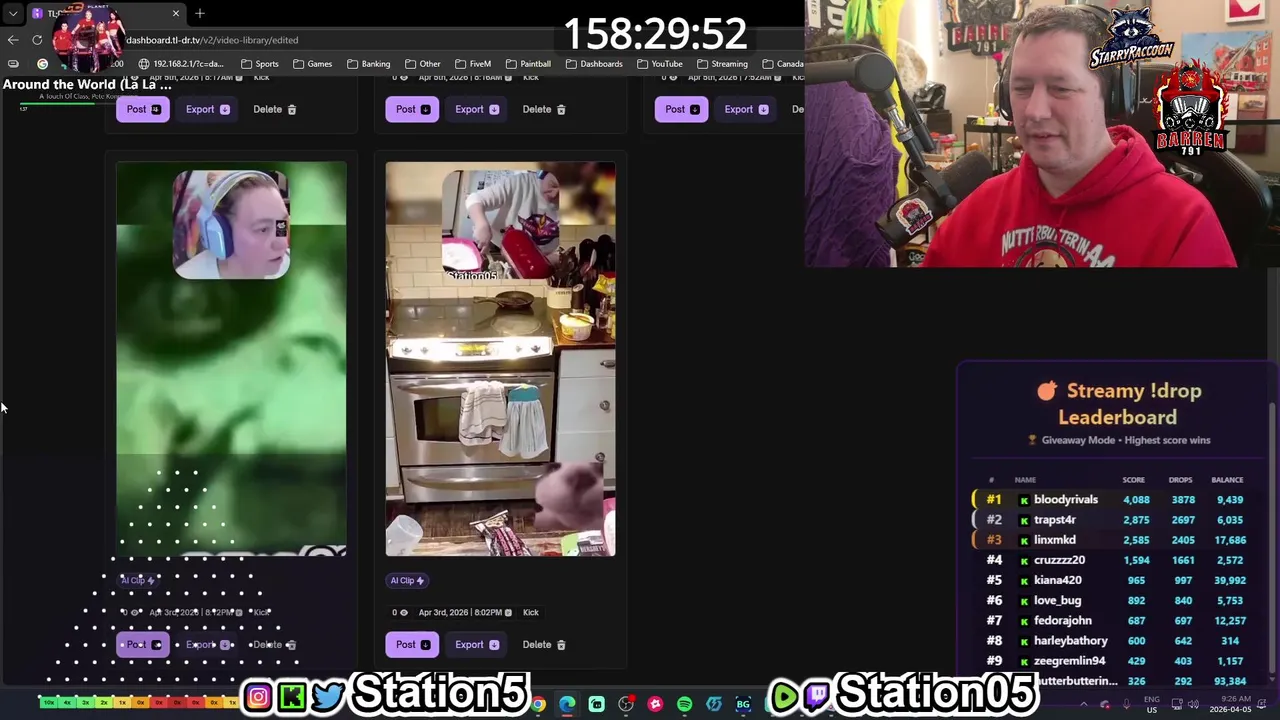Open a new browser tab
Screen dimensions: 1280x720
[x=200, y=13]
